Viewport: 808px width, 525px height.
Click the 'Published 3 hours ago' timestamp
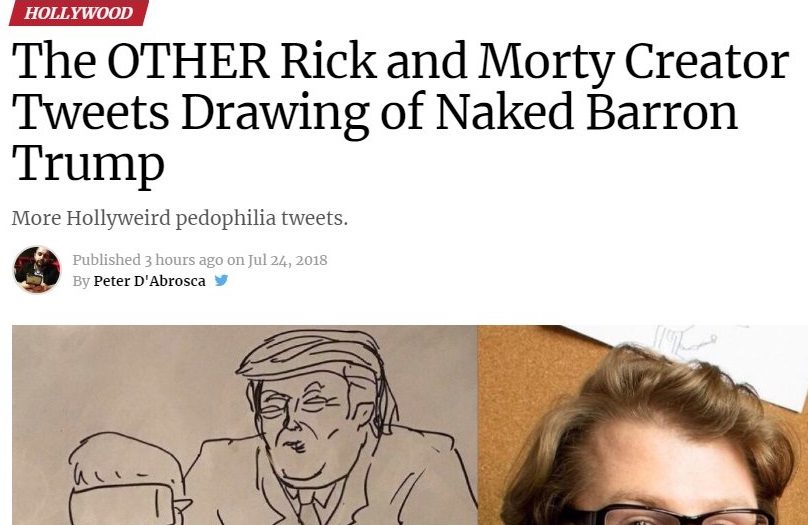(147, 260)
